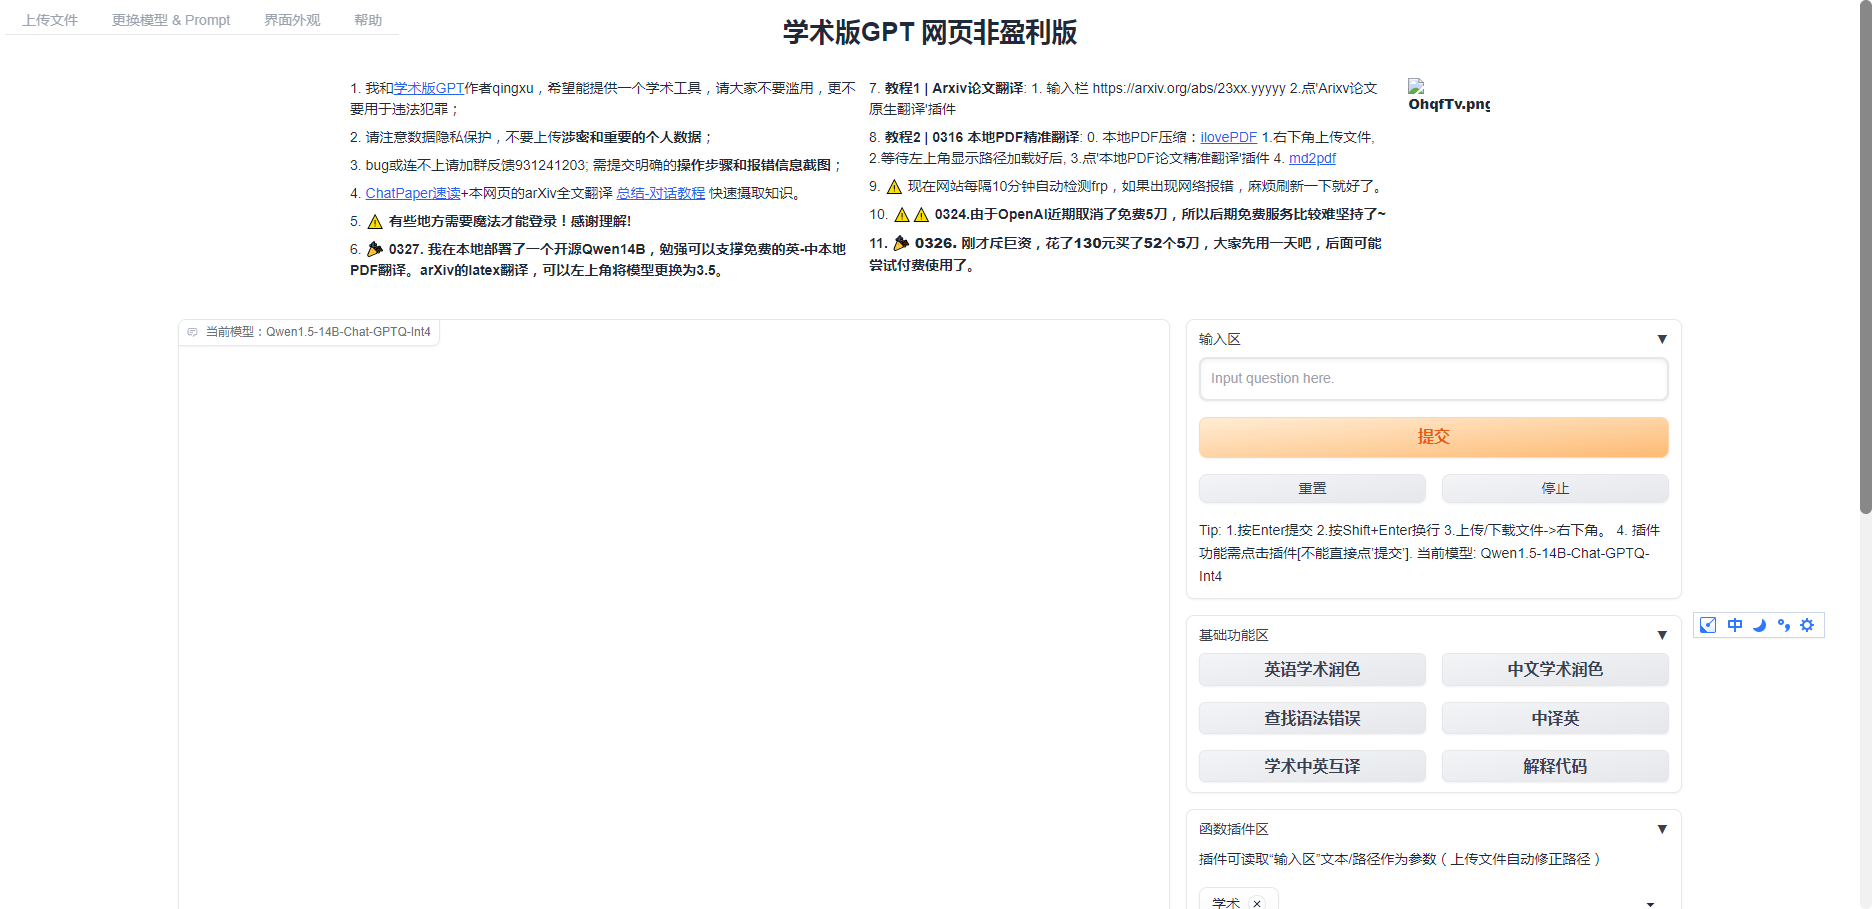Open the plugin category dropdown arrow
Image resolution: width=1872 pixels, height=909 pixels.
(1650, 903)
